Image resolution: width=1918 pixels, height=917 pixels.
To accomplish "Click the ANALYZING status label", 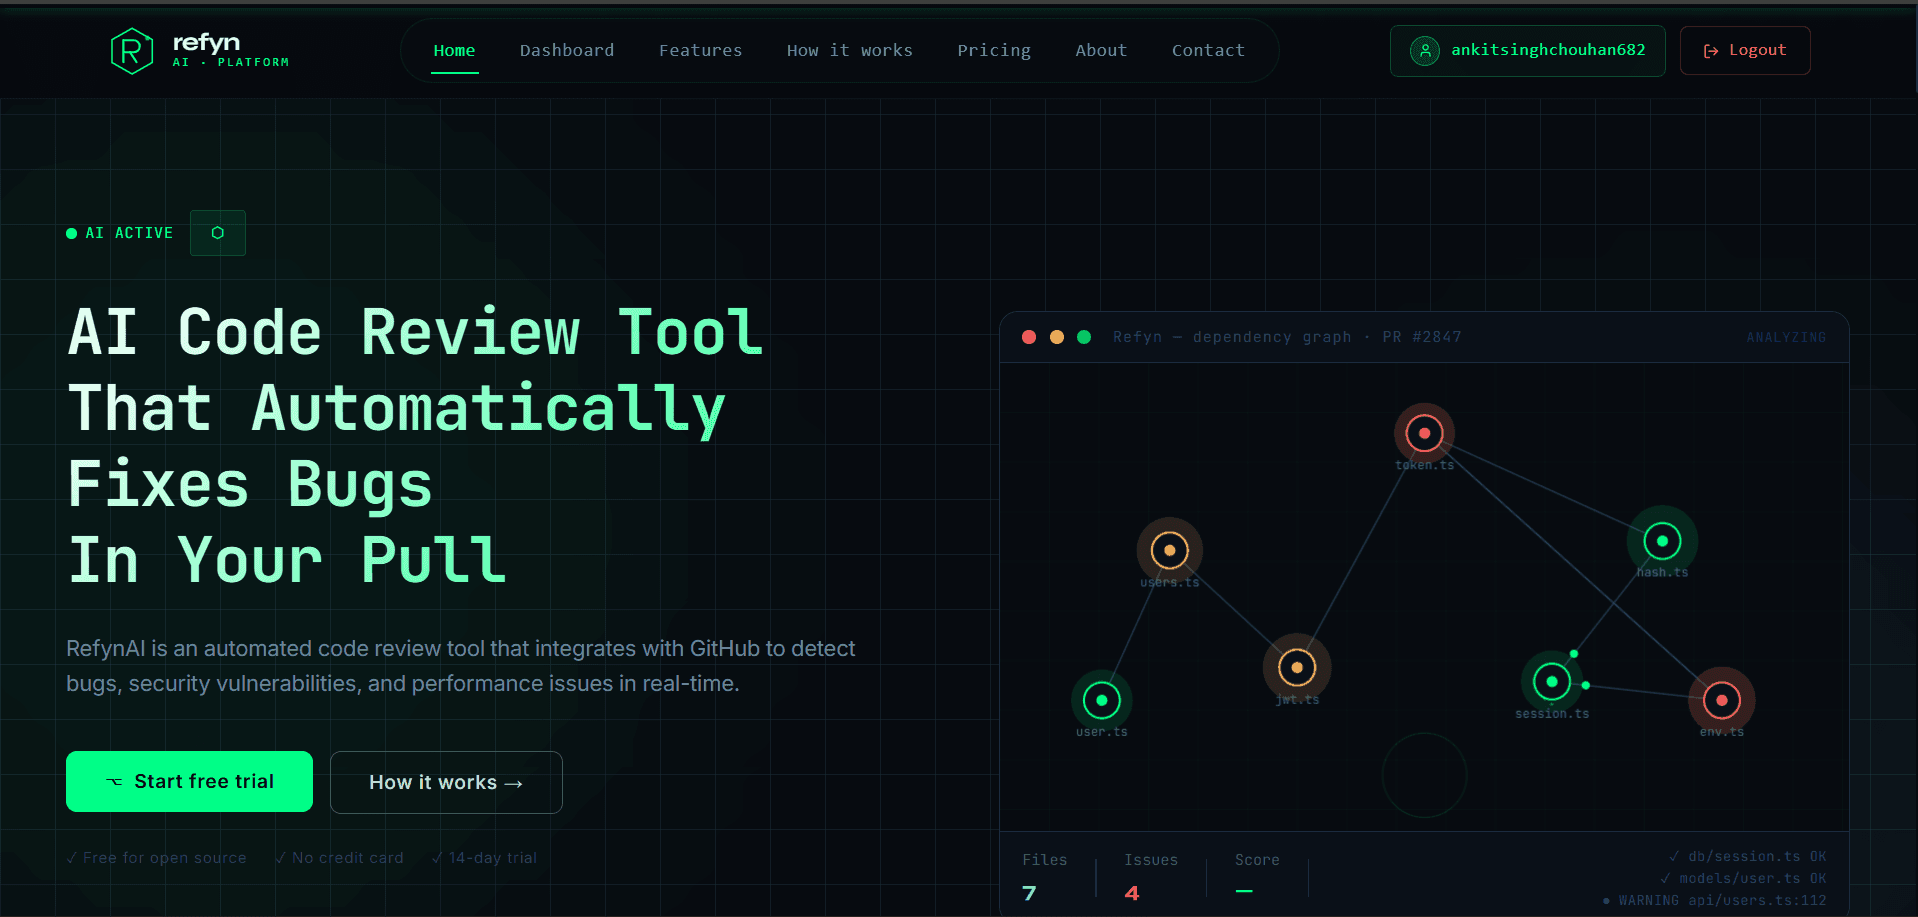I will pyautogui.click(x=1786, y=337).
